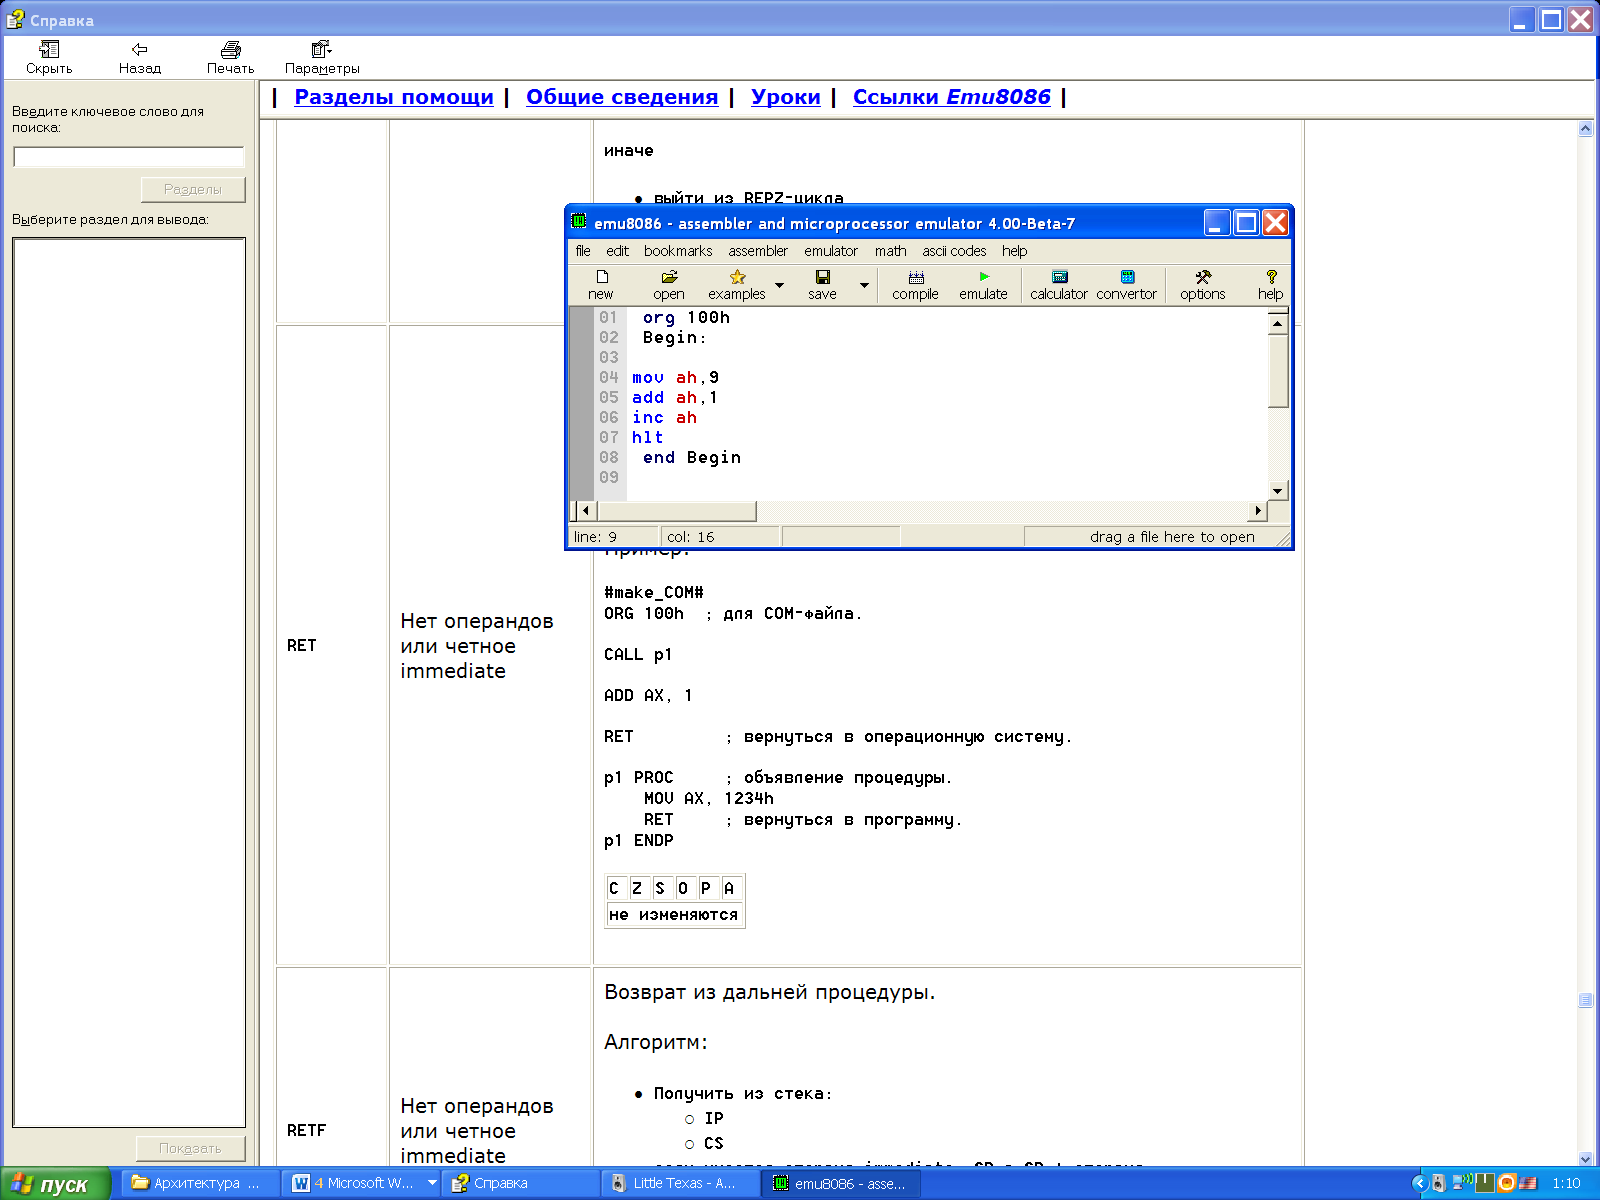The image size is (1600, 1200).
Task: Open emu8086 options
Action: 1202,284
